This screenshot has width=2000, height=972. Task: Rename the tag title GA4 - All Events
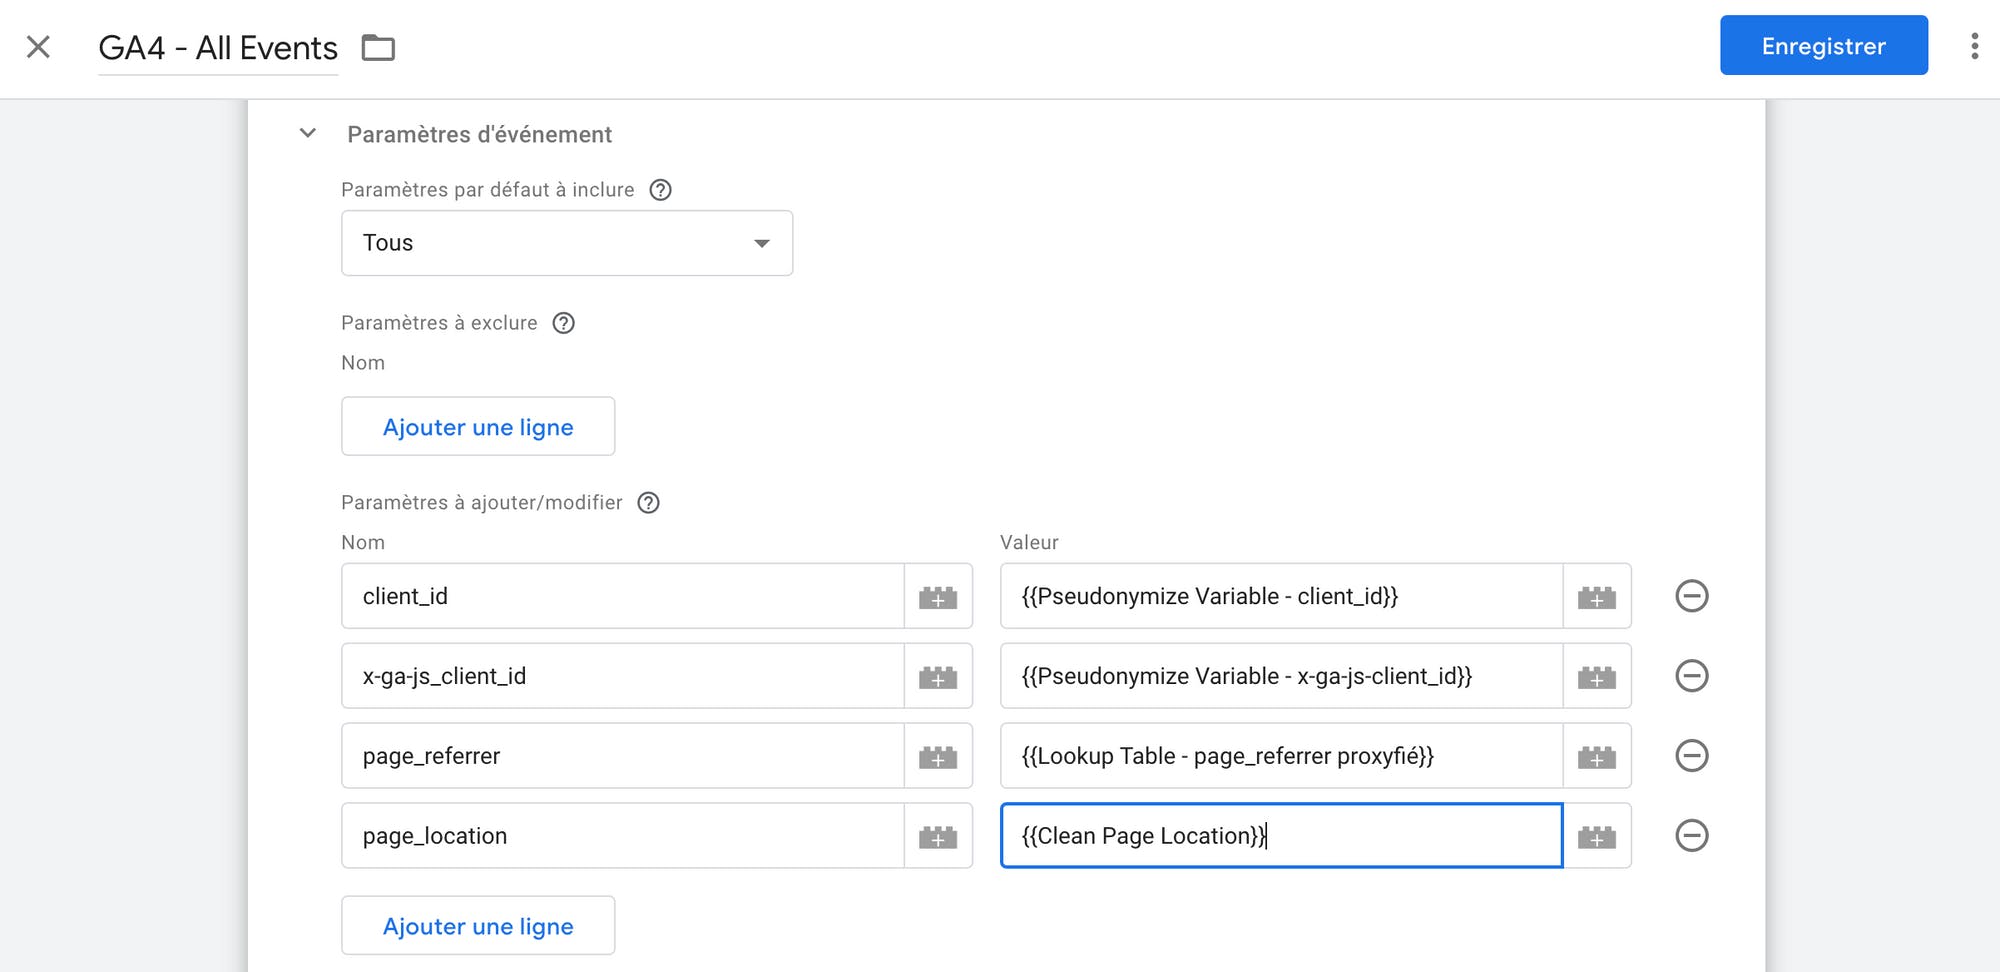[218, 48]
